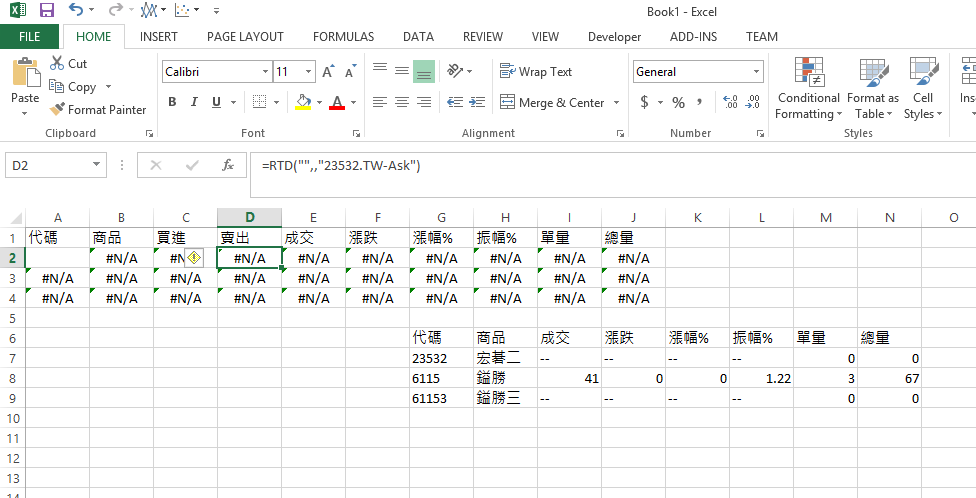Image resolution: width=976 pixels, height=498 pixels.
Task: Open Cell Styles gallery
Action: point(923,88)
